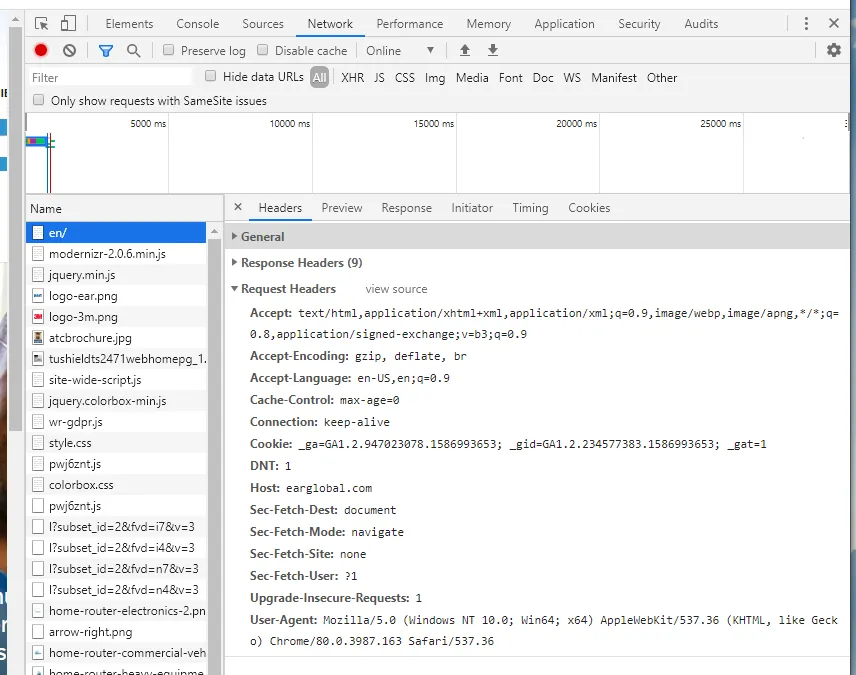
Task: Export HAR file download arrow icon
Action: [x=492, y=50]
